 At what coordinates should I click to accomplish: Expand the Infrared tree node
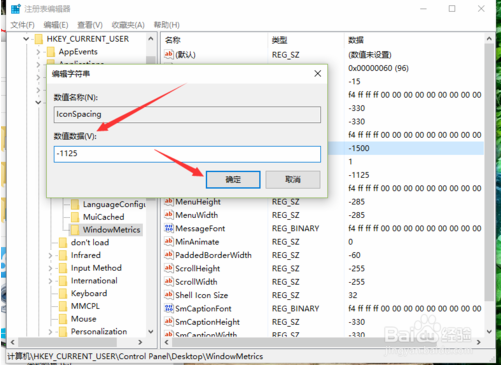pyautogui.click(x=50, y=255)
